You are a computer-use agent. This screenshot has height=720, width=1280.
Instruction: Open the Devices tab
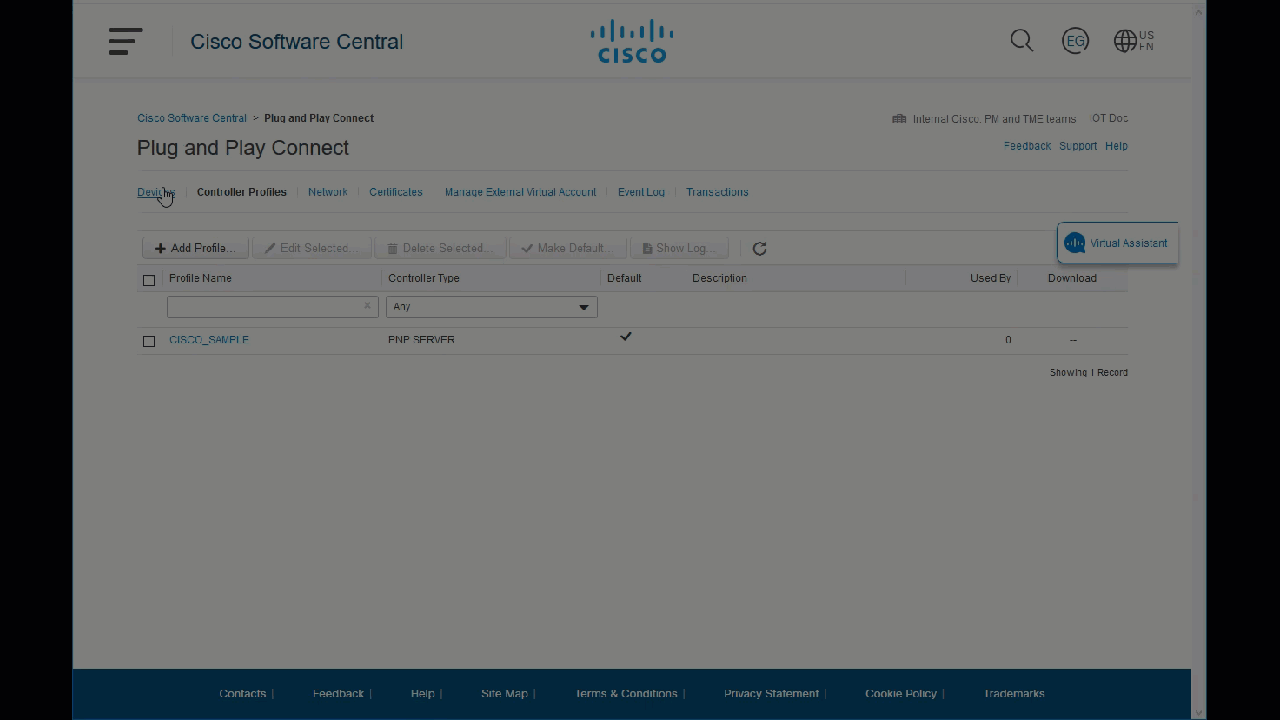coord(156,192)
